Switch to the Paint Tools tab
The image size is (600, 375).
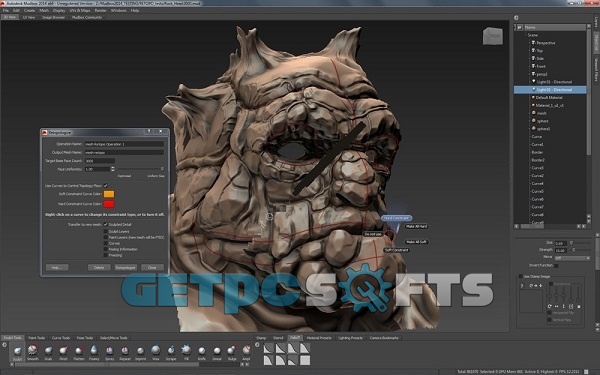point(37,338)
